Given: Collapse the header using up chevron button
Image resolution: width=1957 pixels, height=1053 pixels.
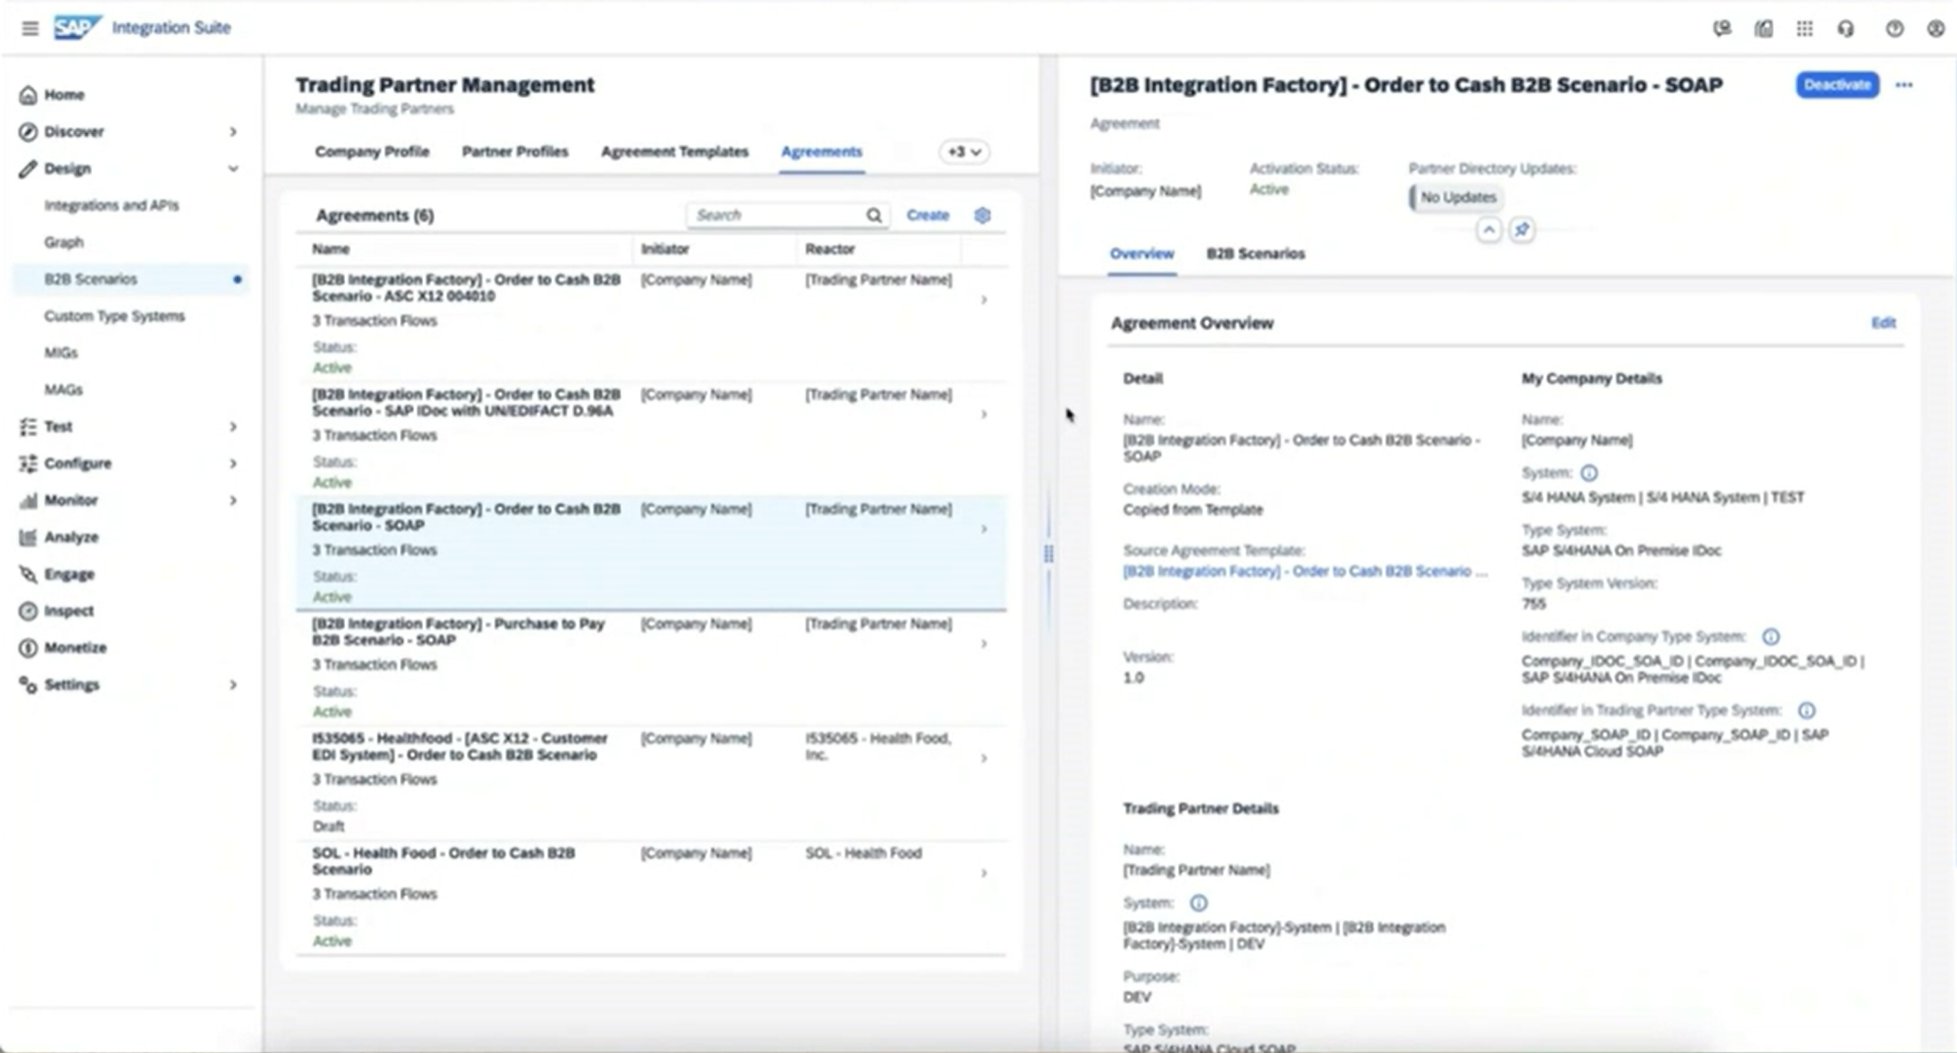Looking at the screenshot, I should point(1488,230).
